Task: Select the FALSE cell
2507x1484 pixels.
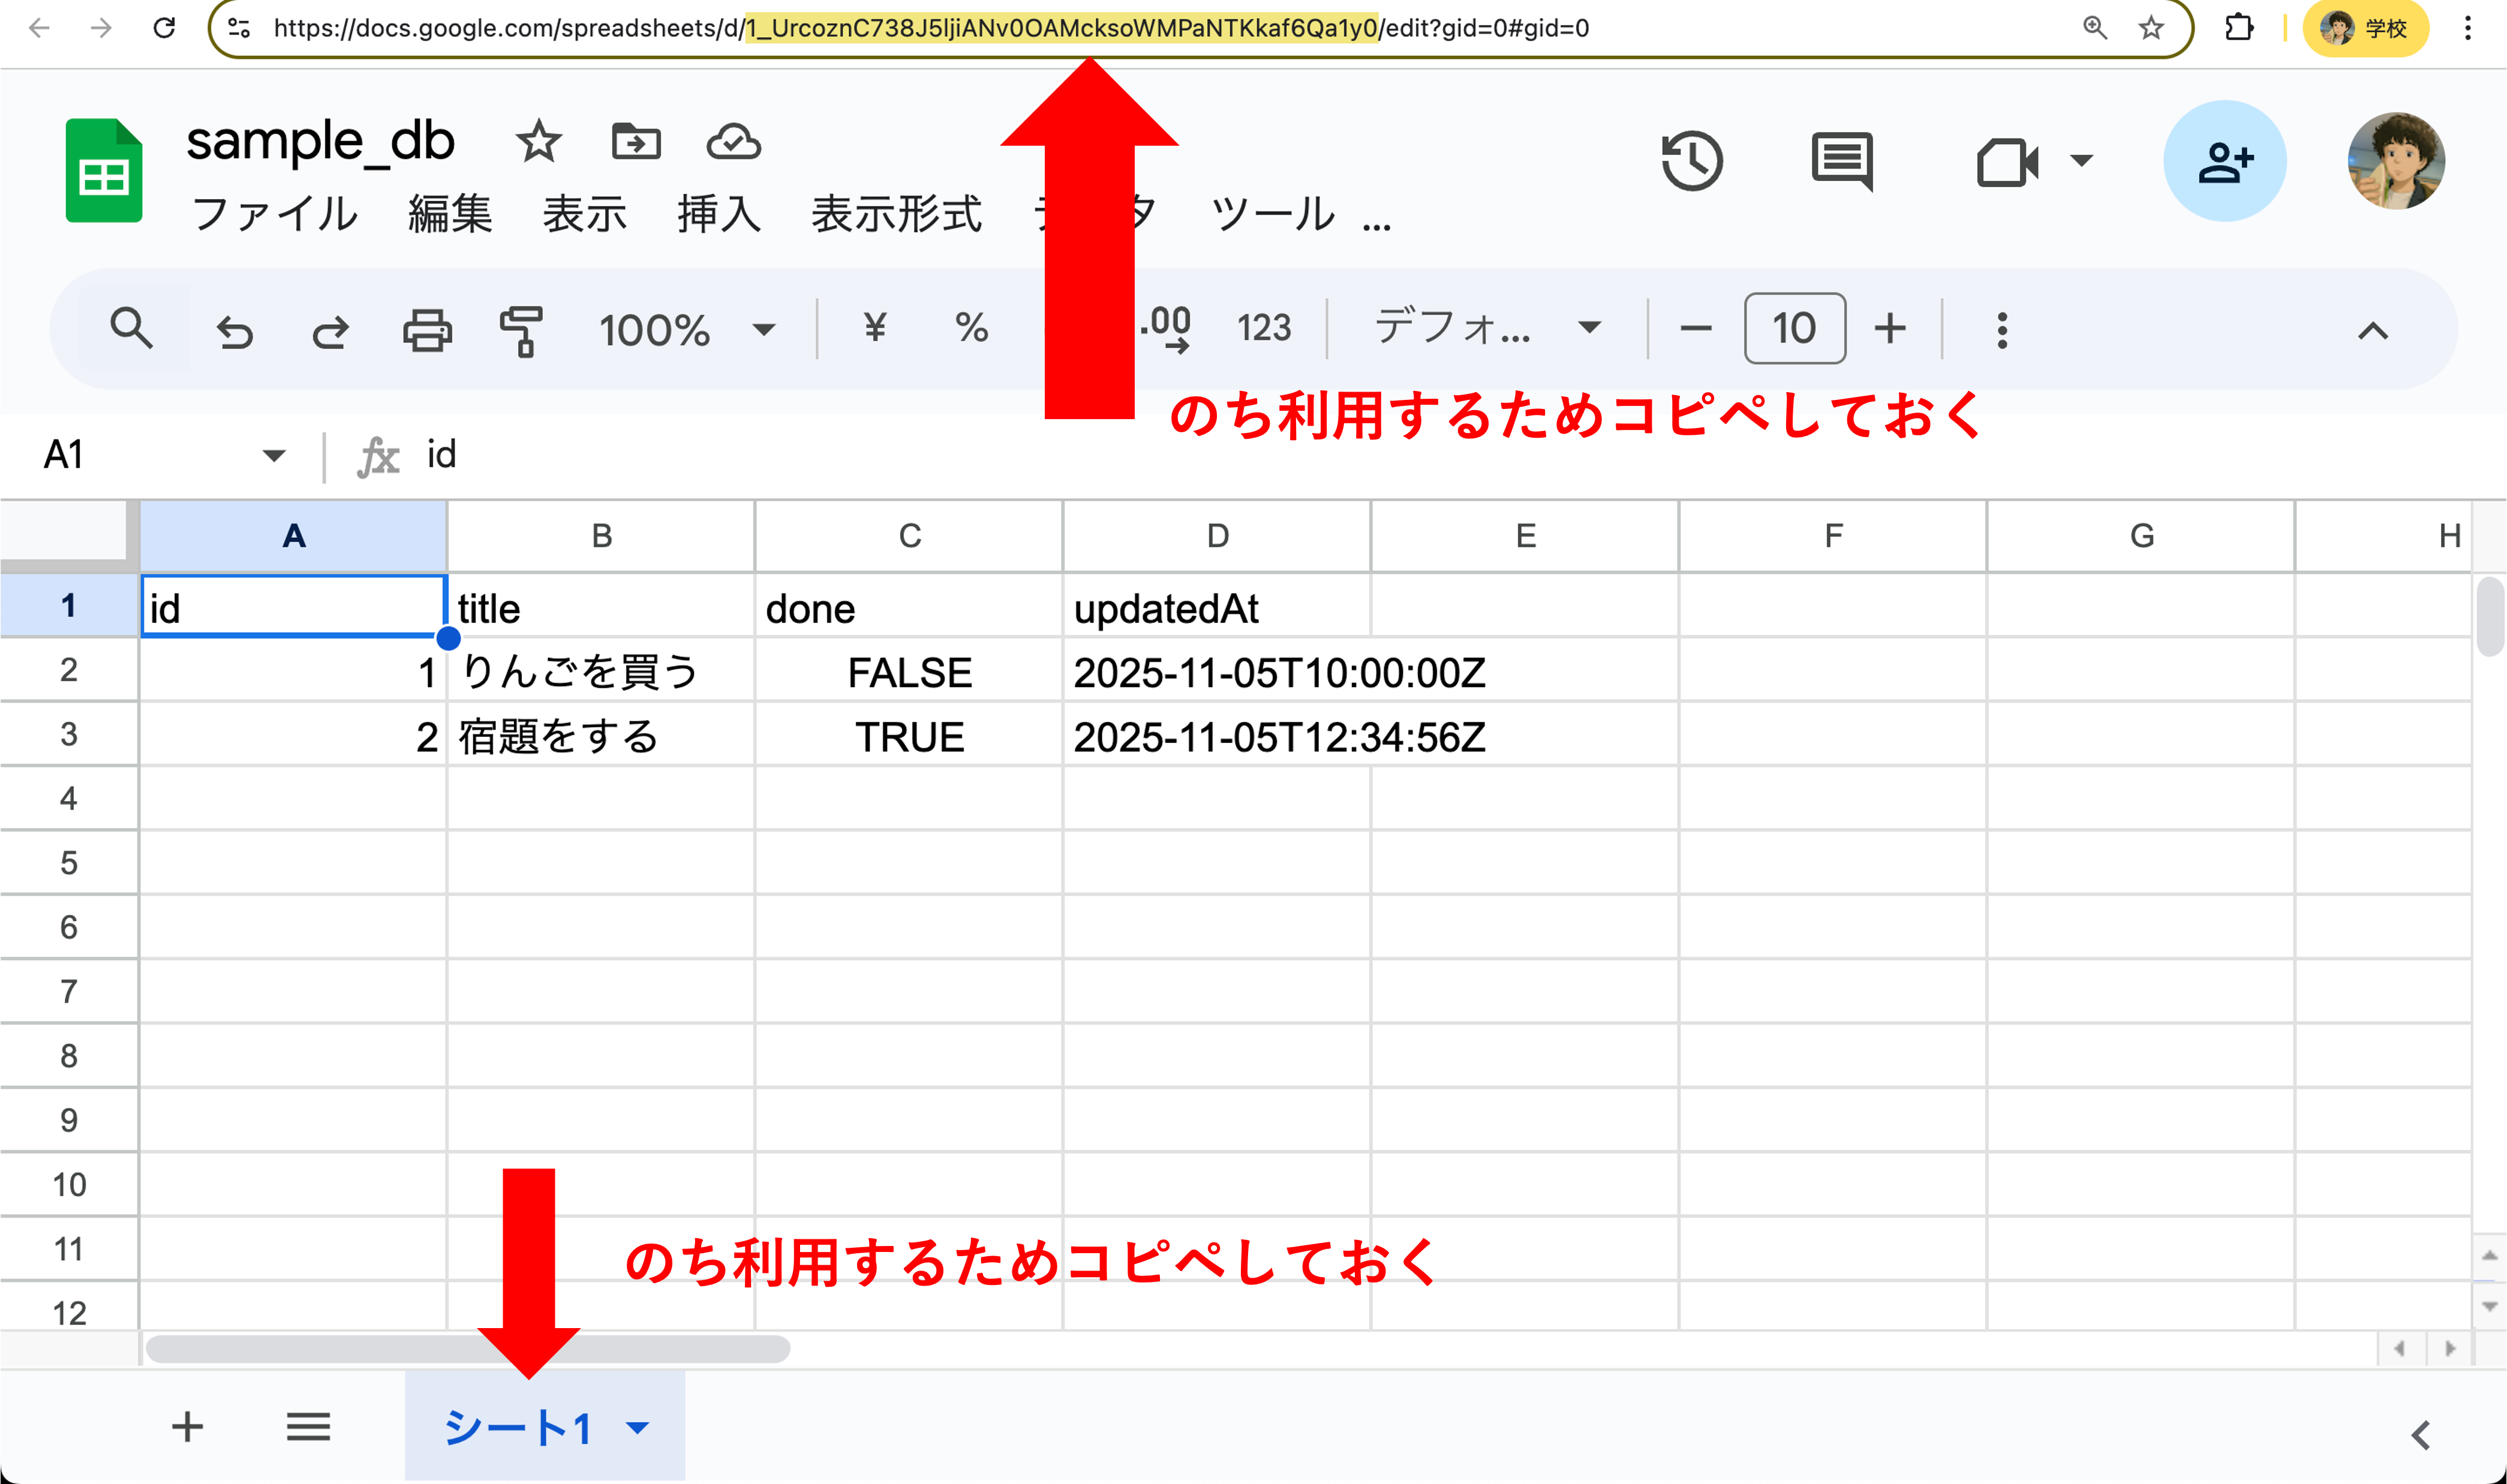Action: [909, 670]
